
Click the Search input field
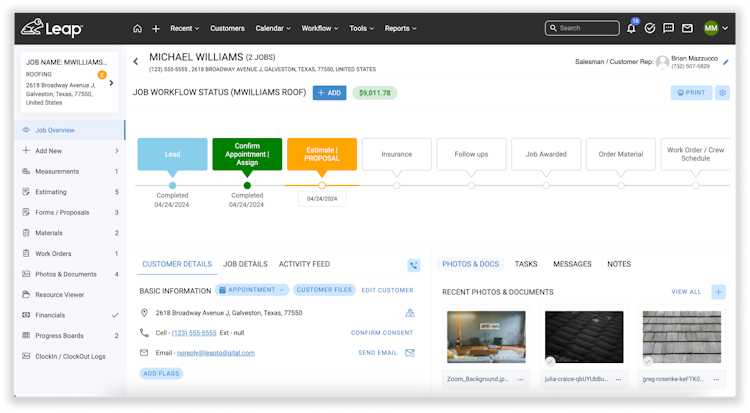[582, 28]
